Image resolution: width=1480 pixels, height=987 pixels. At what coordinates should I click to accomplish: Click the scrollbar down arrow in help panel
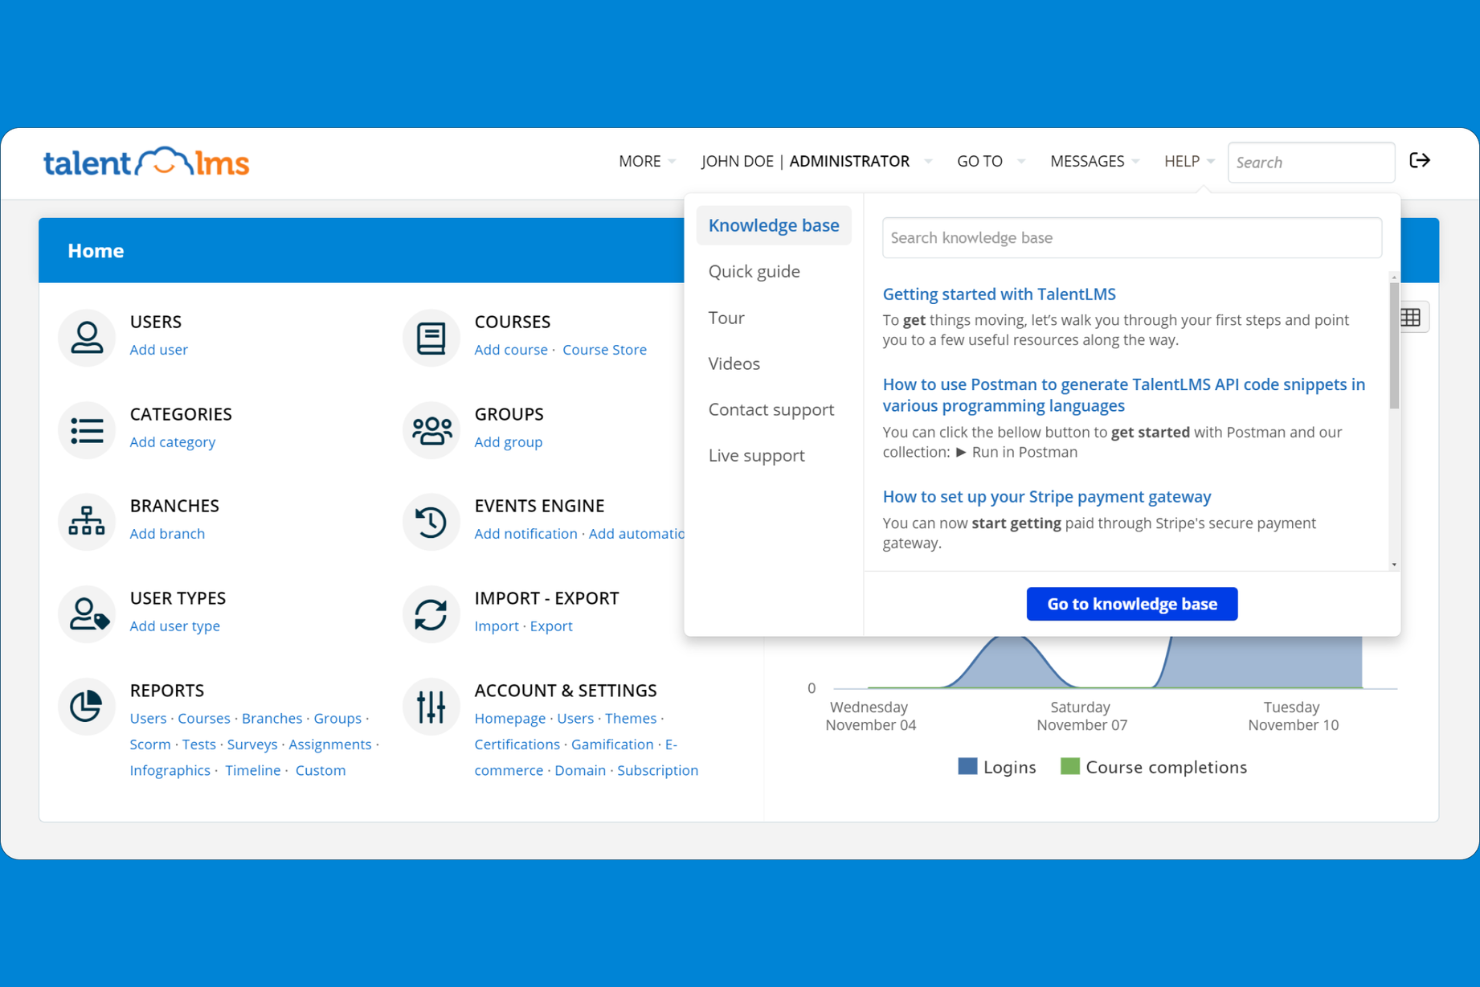1394,565
